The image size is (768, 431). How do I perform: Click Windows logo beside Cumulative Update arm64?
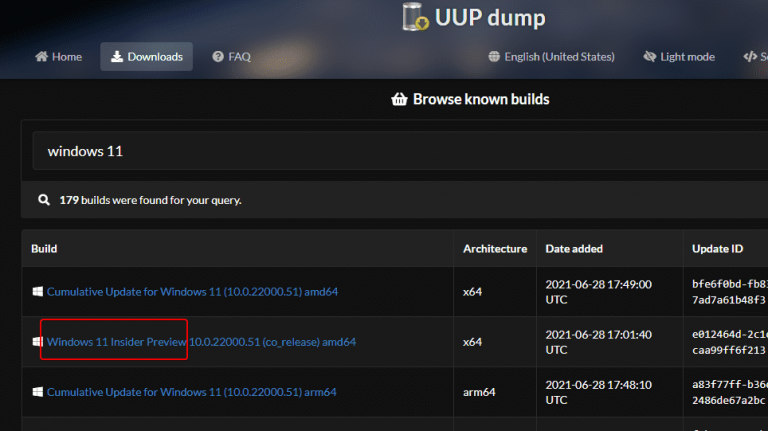click(x=38, y=392)
